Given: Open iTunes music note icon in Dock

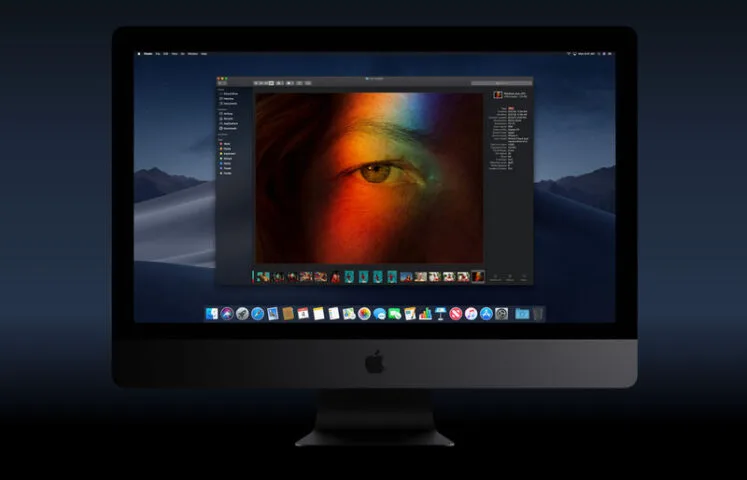Looking at the screenshot, I should click(x=471, y=314).
